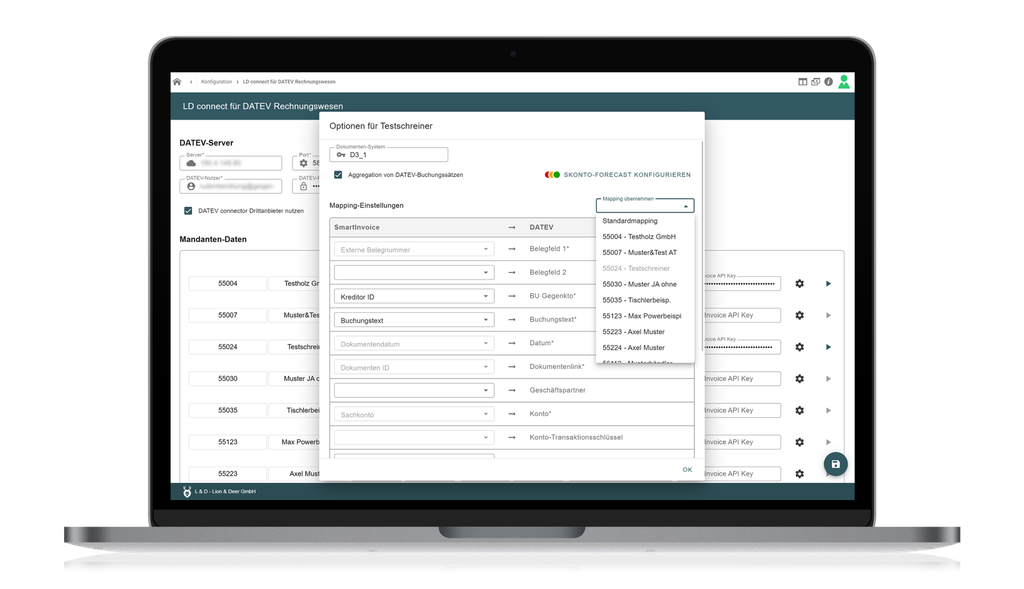Open settings gear for client 55024
The height and width of the screenshot is (589, 1024).
pos(799,347)
